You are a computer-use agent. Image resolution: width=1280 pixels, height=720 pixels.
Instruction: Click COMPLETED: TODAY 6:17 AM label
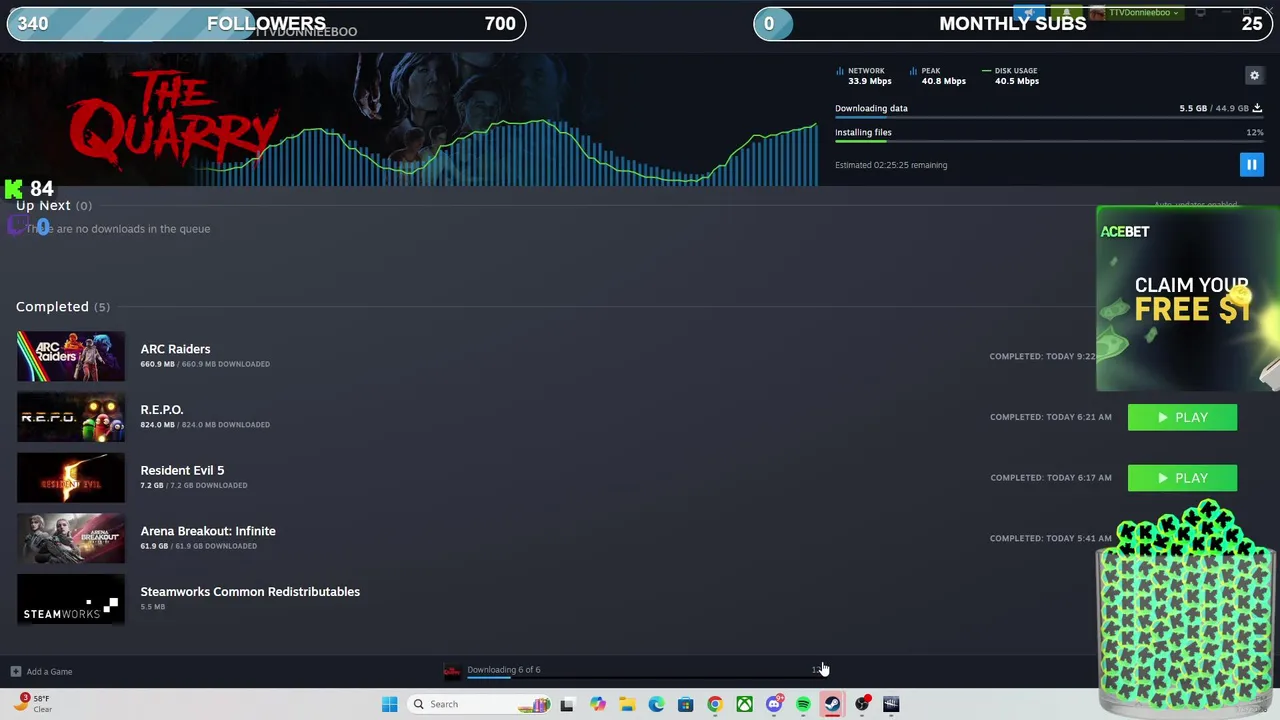pyautogui.click(x=1051, y=478)
